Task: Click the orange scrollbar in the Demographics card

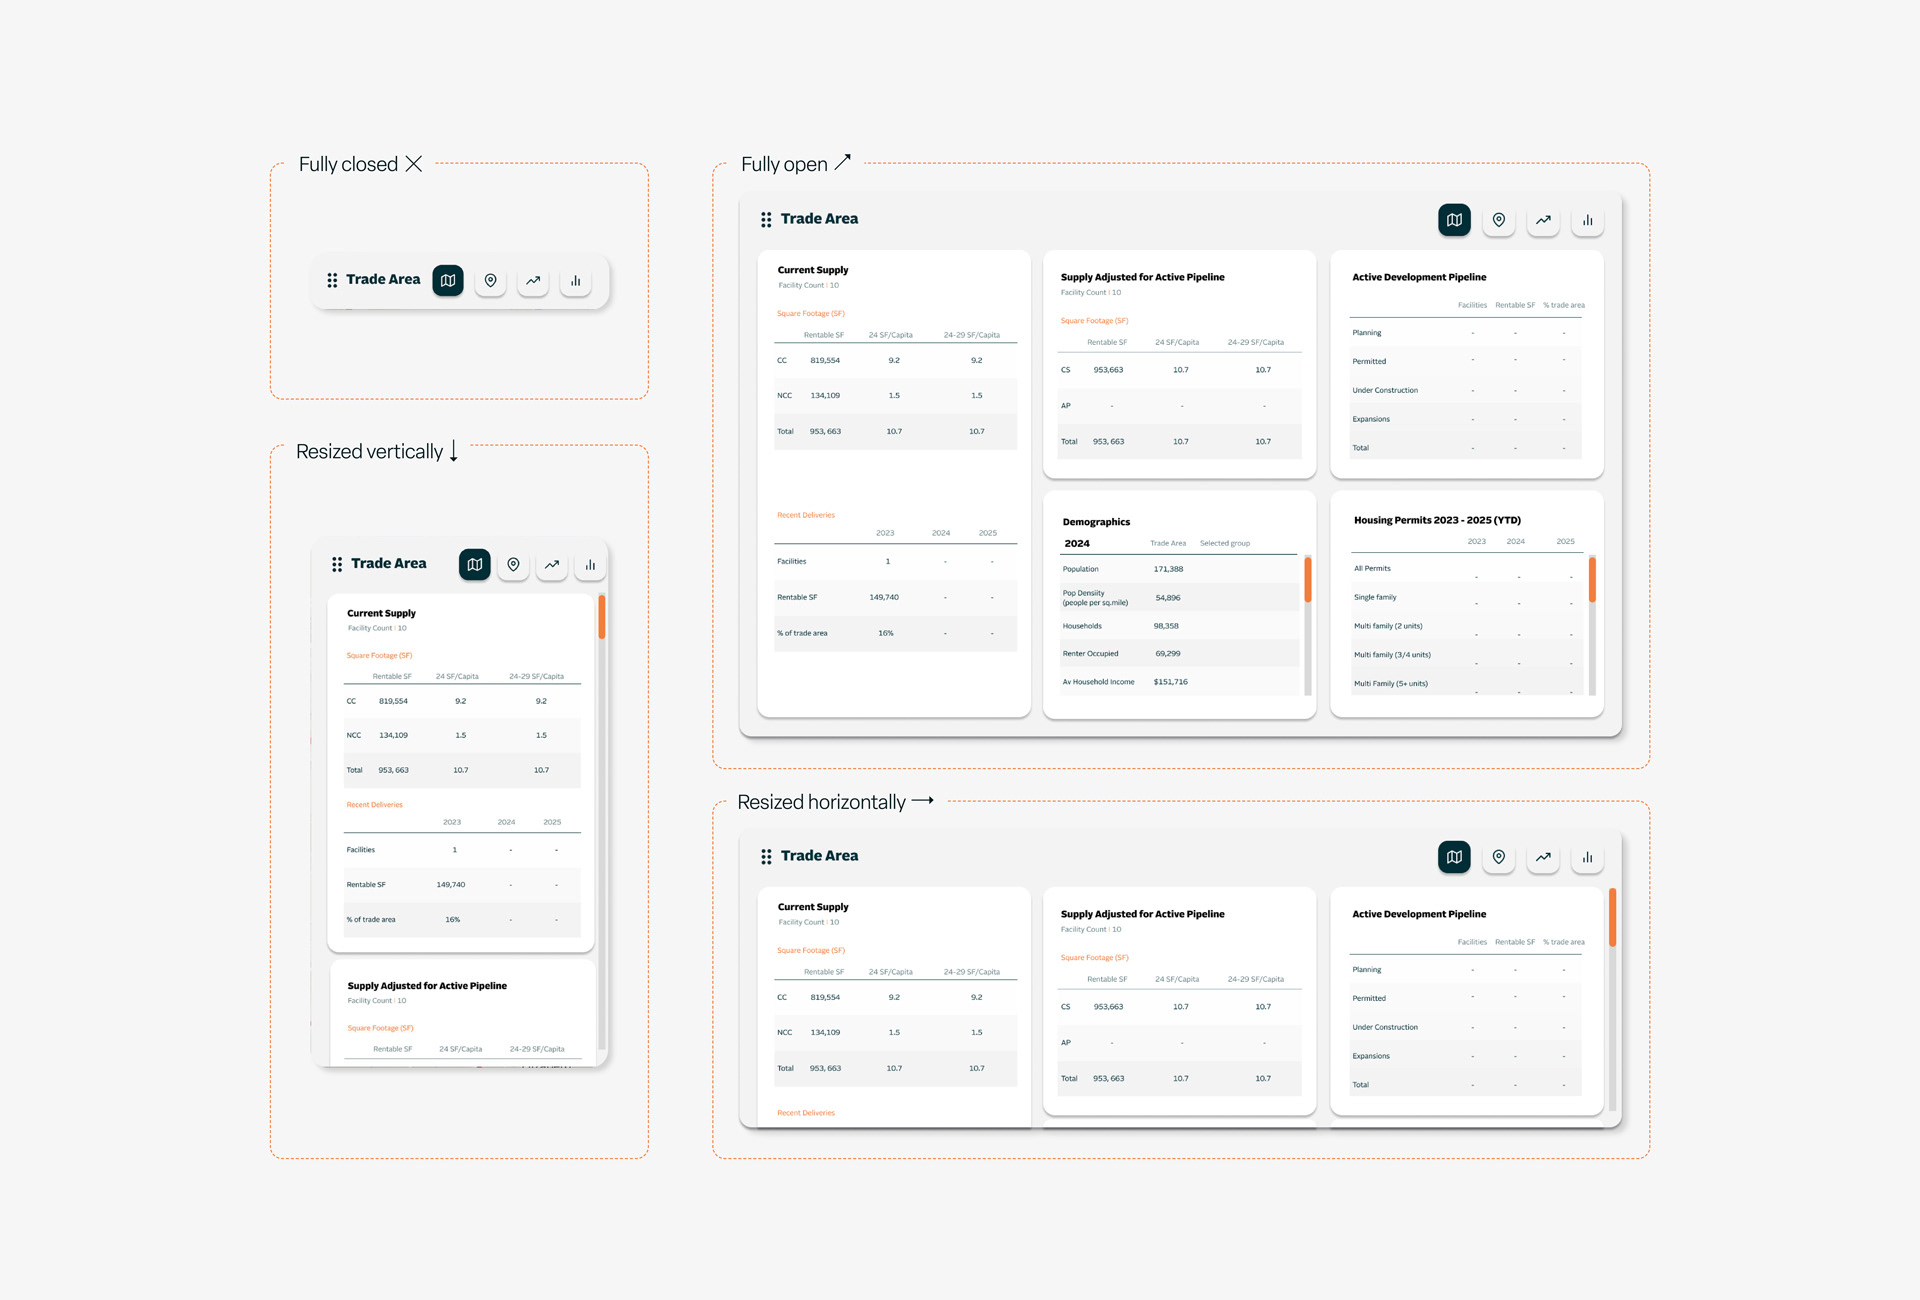Action: (1307, 580)
